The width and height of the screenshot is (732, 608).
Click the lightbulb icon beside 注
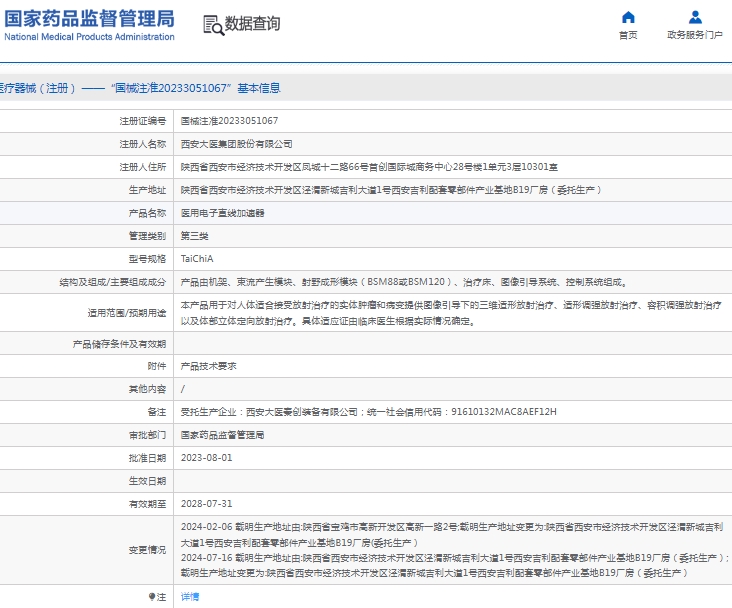152,597
